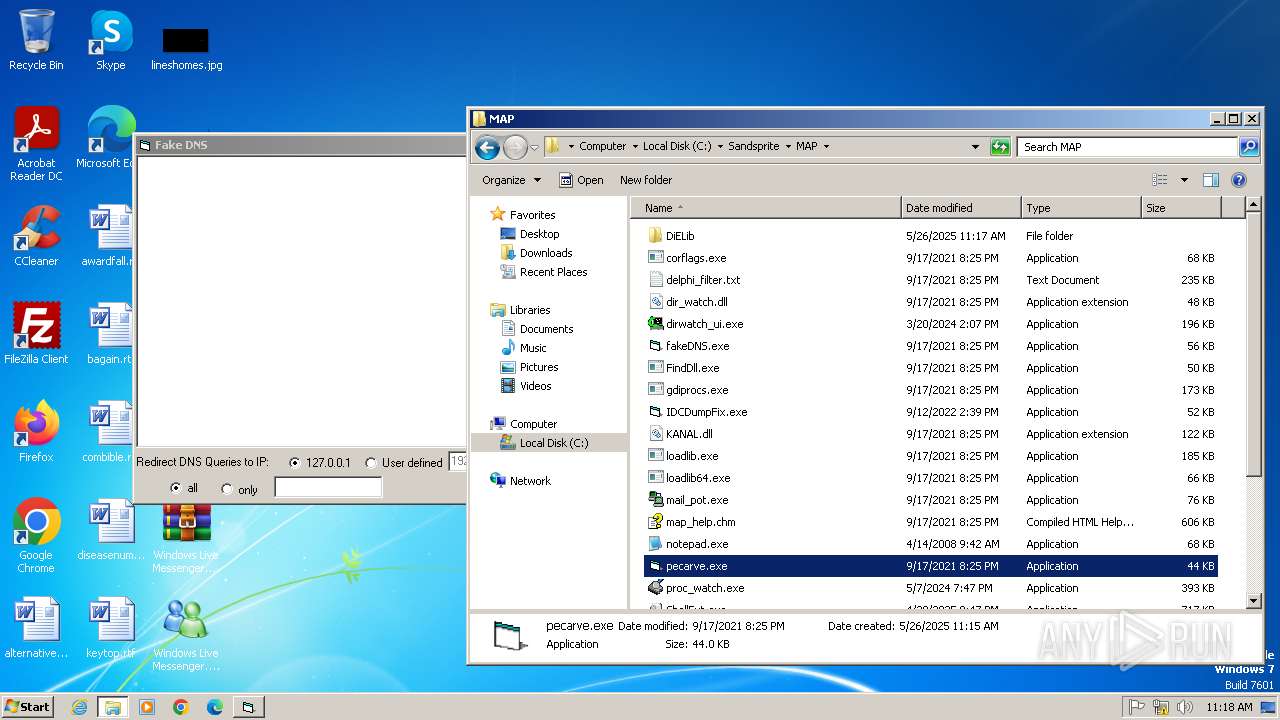Select map_help.chm help file
This screenshot has height=720, width=1280.
click(700, 522)
